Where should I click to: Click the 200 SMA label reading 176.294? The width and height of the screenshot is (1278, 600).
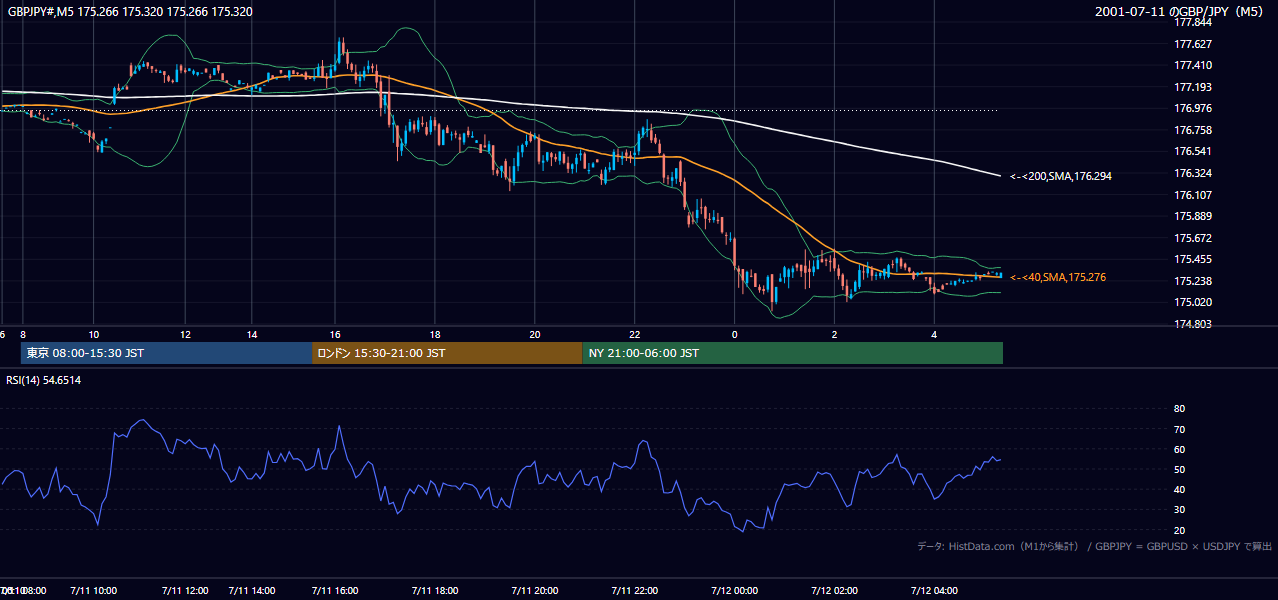[x=1061, y=176]
